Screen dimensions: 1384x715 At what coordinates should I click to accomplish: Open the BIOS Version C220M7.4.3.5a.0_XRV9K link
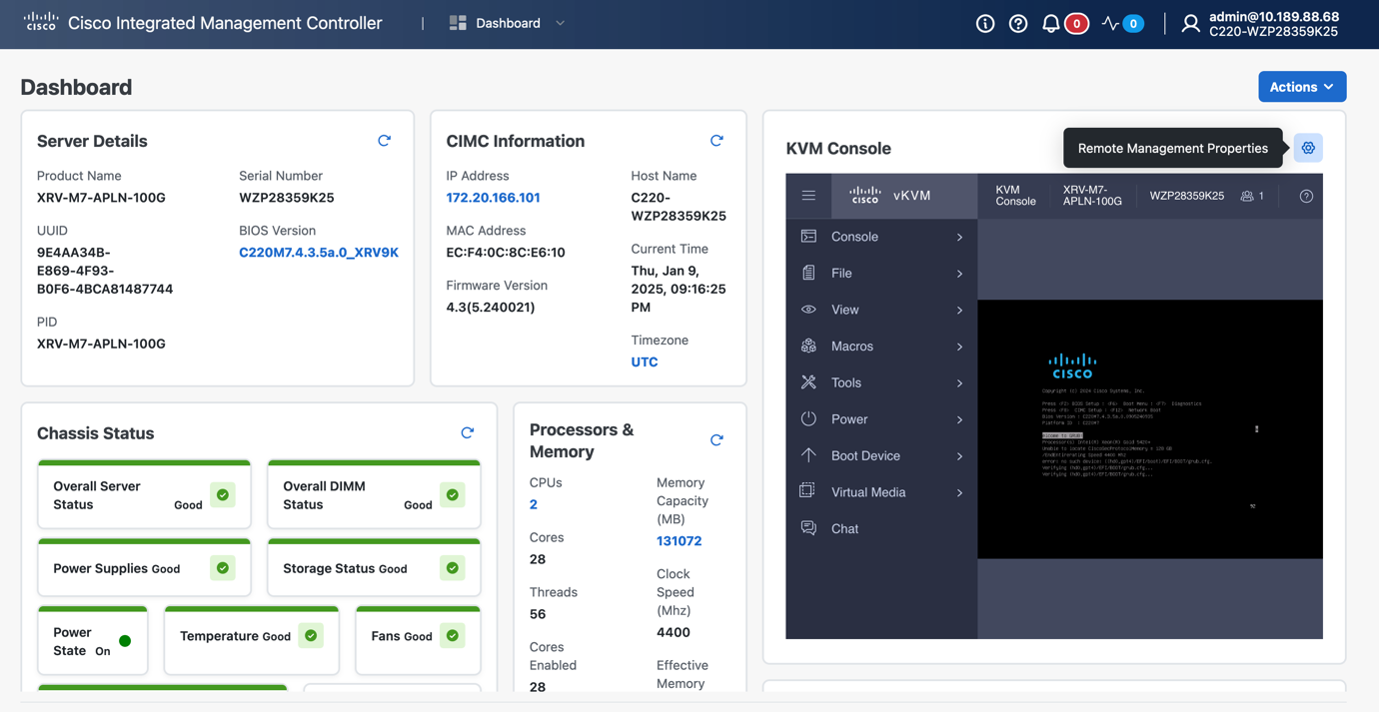click(x=318, y=253)
